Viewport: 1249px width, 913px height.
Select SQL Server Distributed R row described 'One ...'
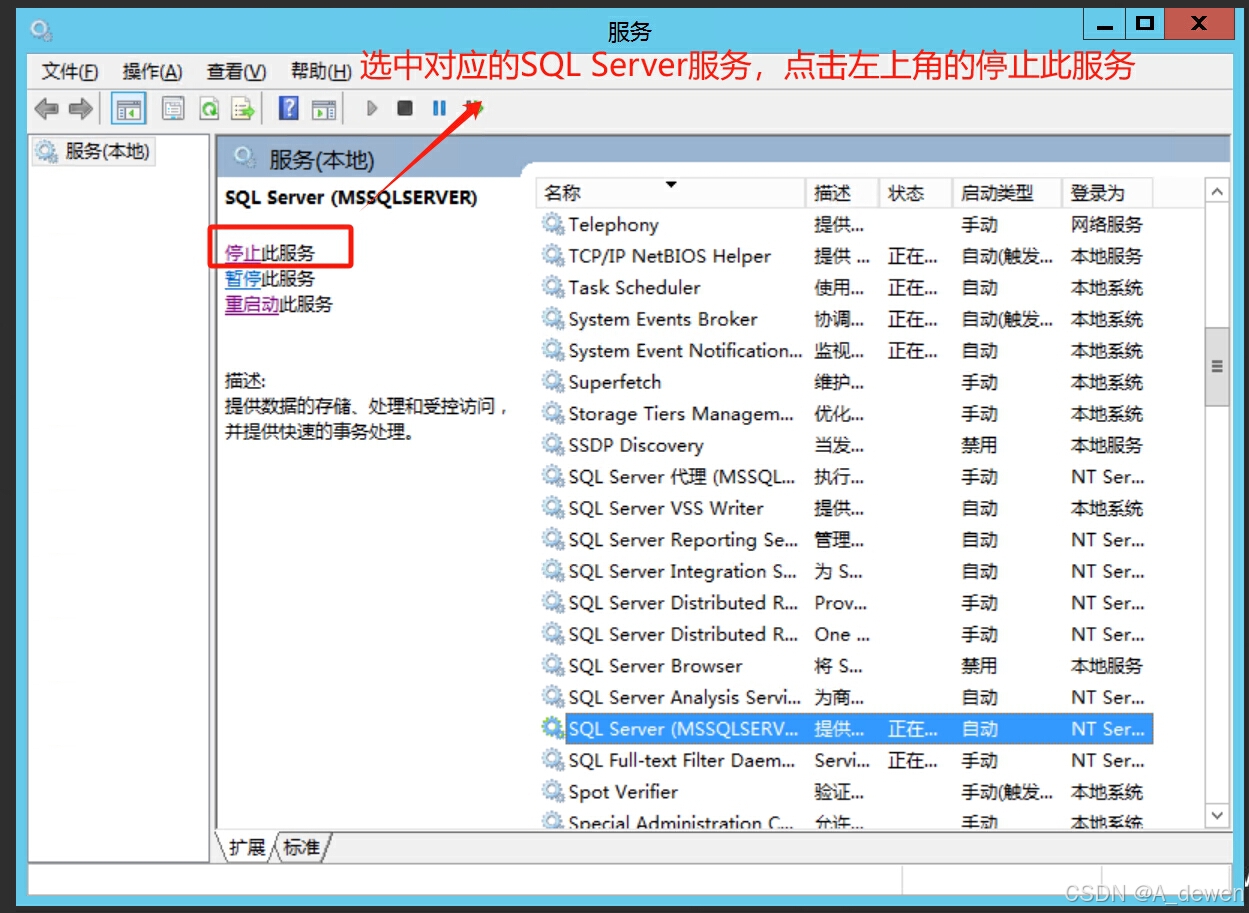click(846, 634)
